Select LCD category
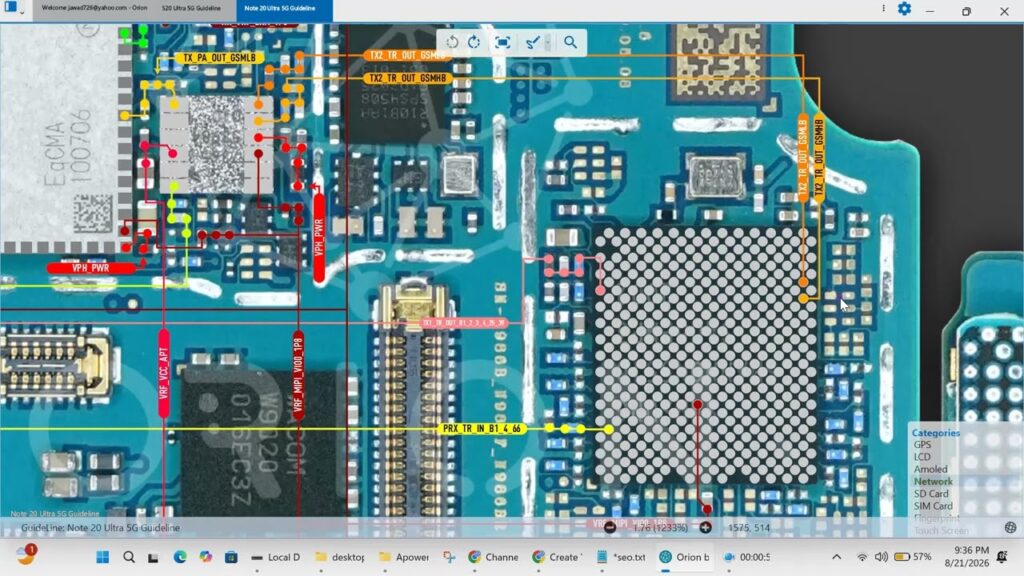Image resolution: width=1024 pixels, height=576 pixels. (922, 457)
